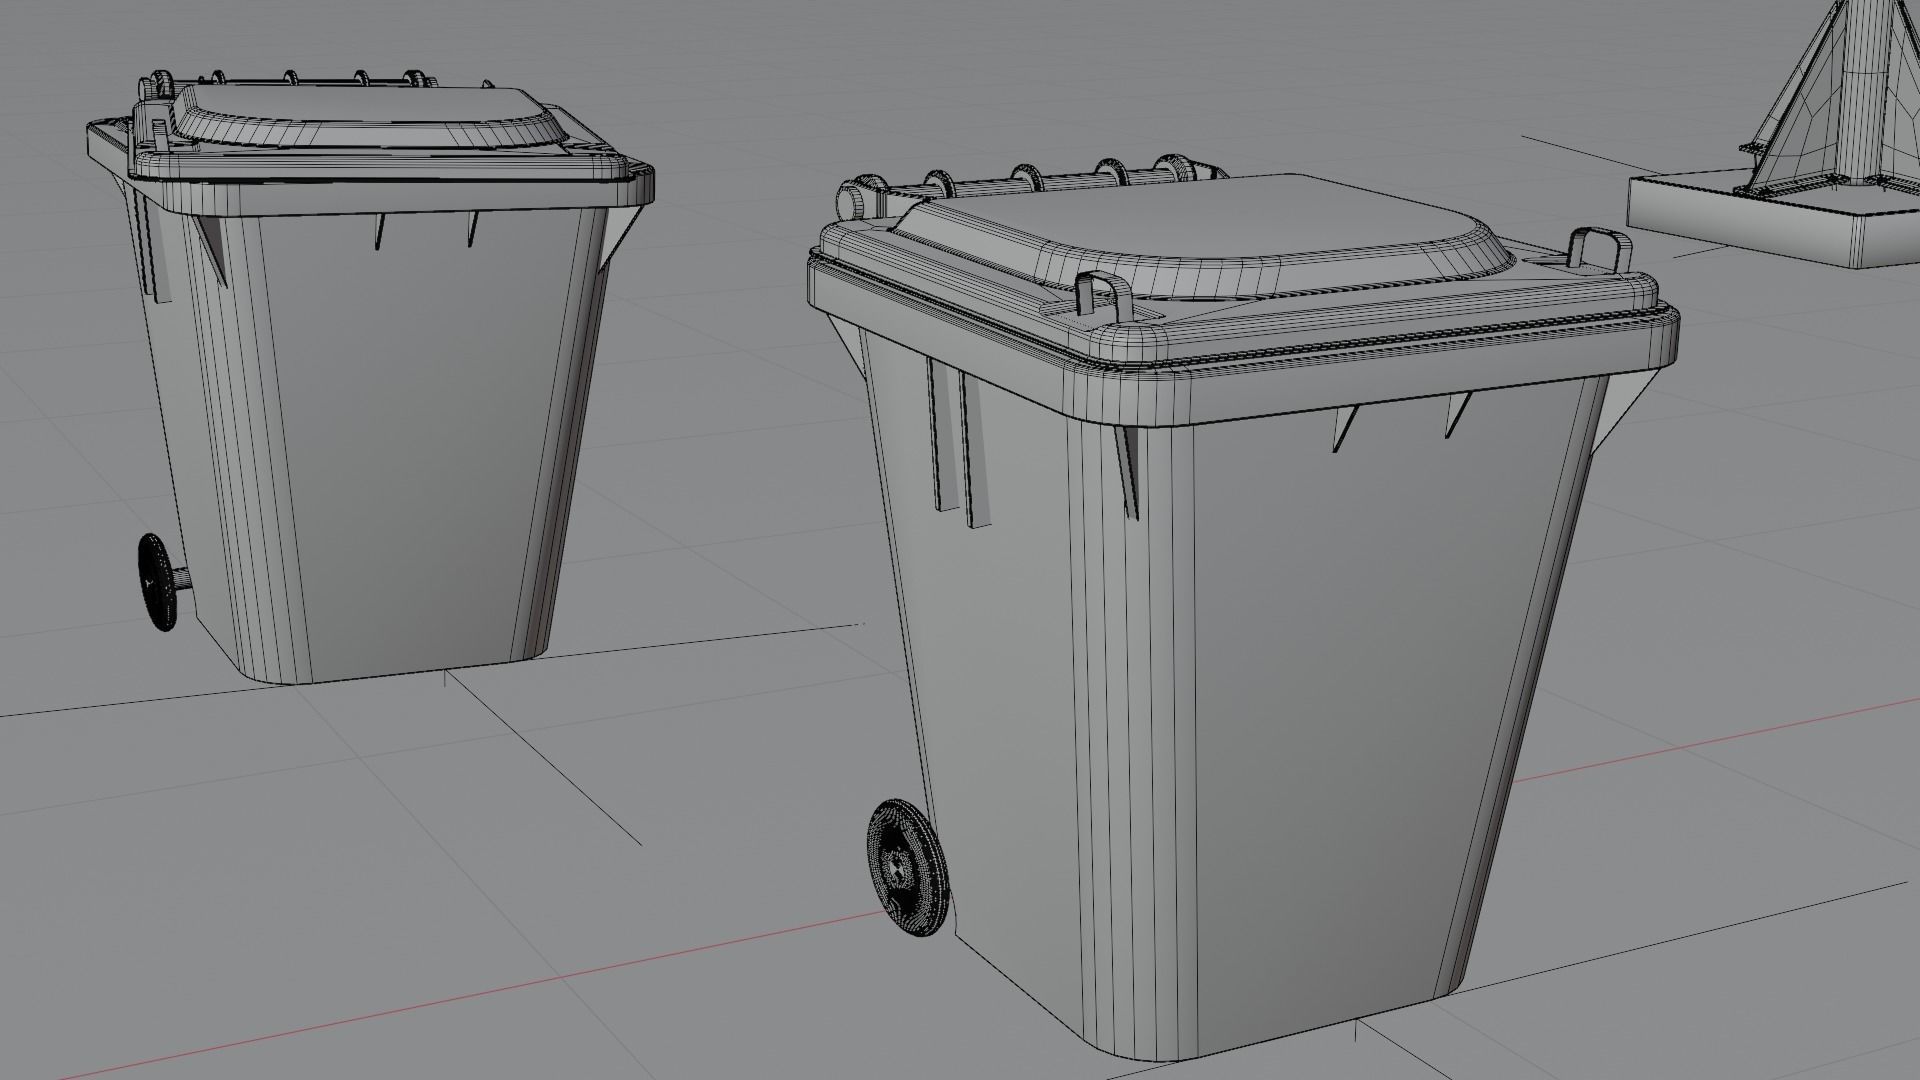This screenshot has width=1920, height=1080.
Task: Pick the wheel of the left bin
Action: (155, 582)
